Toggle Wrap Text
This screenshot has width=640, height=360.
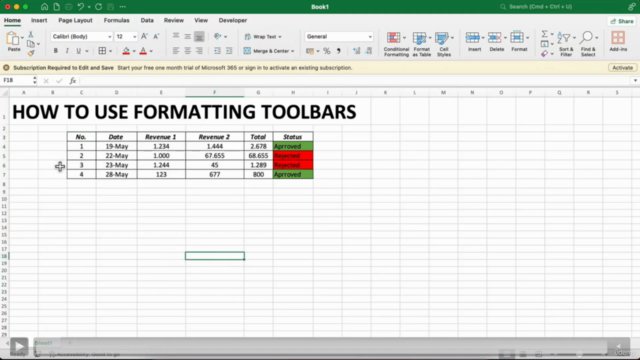tap(263, 36)
